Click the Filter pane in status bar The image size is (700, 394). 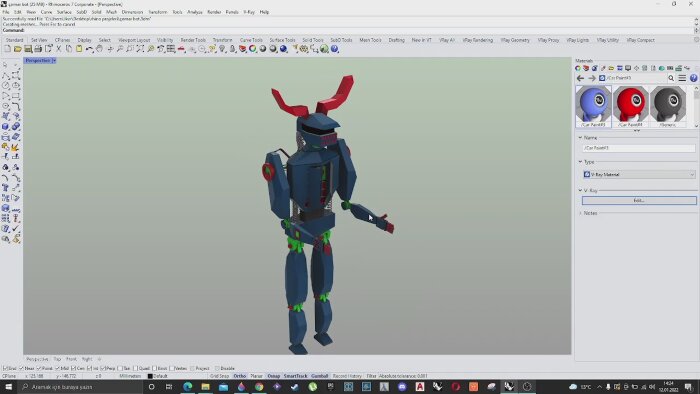pyautogui.click(x=371, y=376)
